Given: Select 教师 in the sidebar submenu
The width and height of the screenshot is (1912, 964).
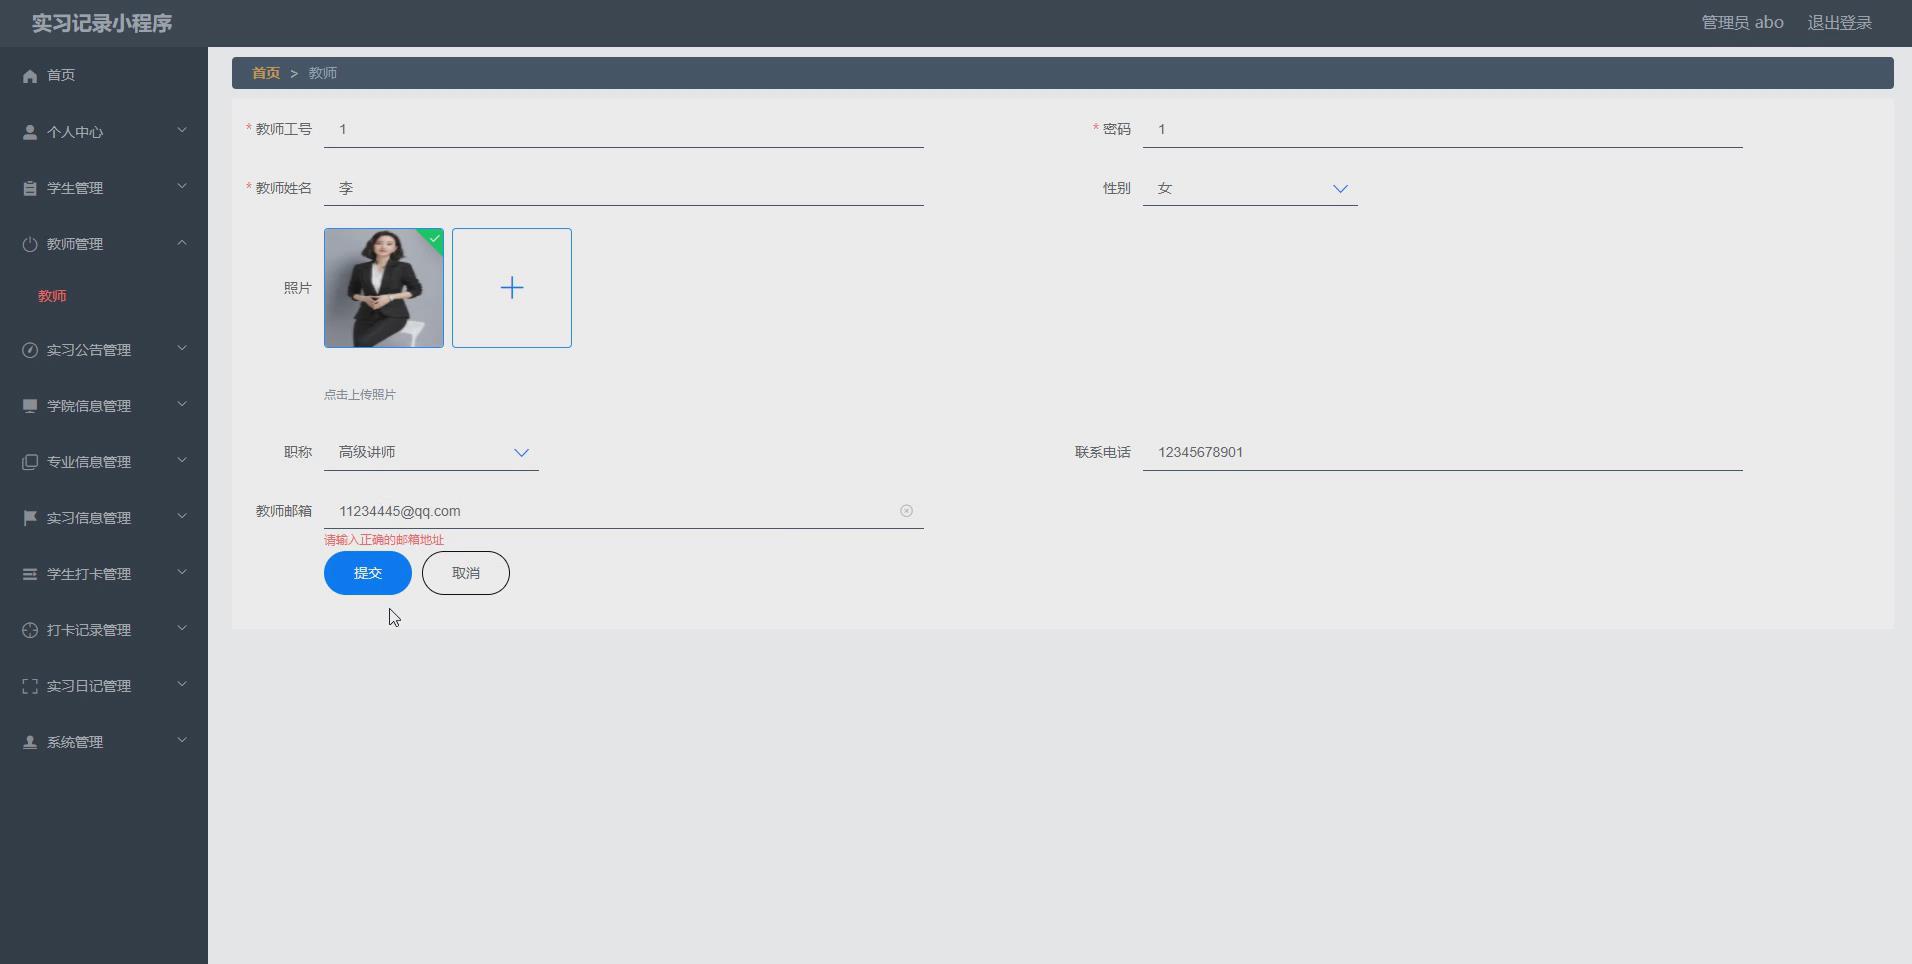Looking at the screenshot, I should pyautogui.click(x=52, y=296).
